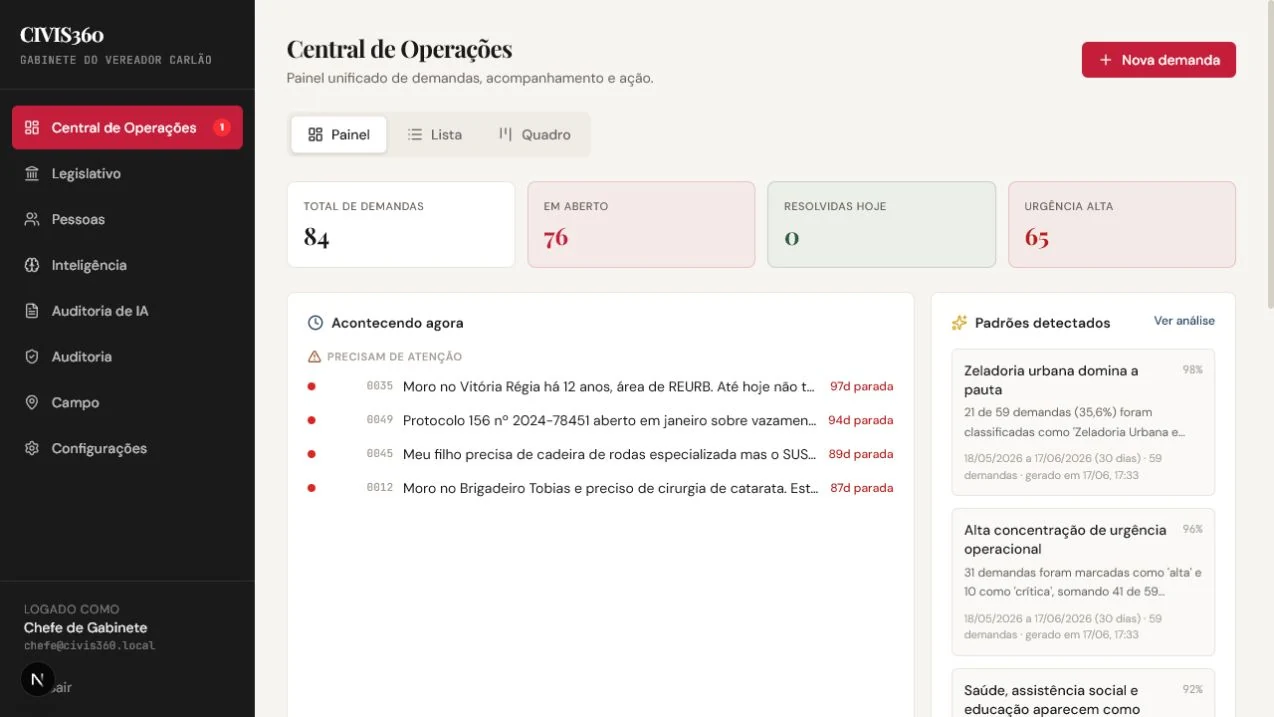Click the demand number 0035
1274x717 pixels.
(x=380, y=386)
